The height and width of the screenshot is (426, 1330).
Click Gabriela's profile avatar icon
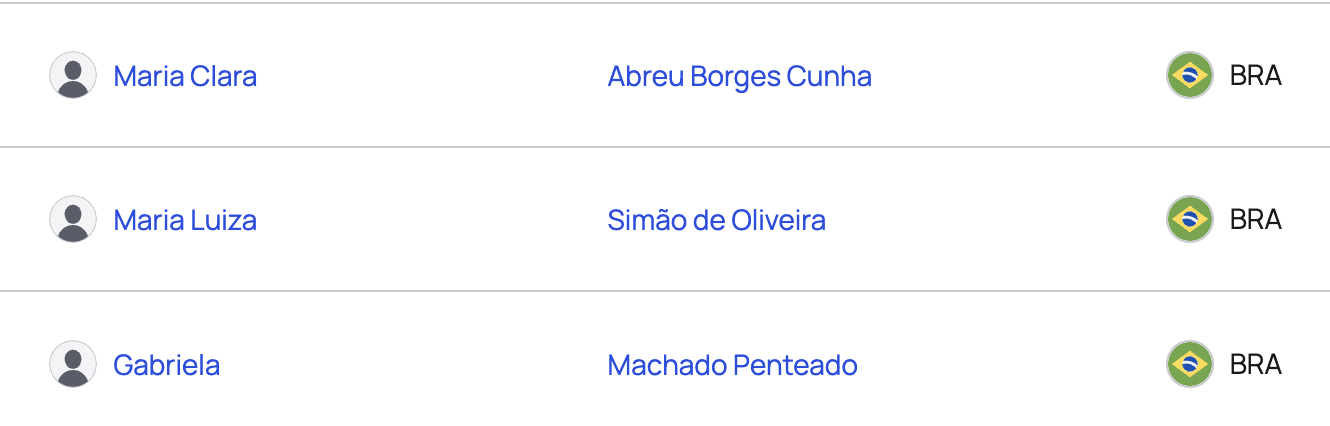(73, 364)
